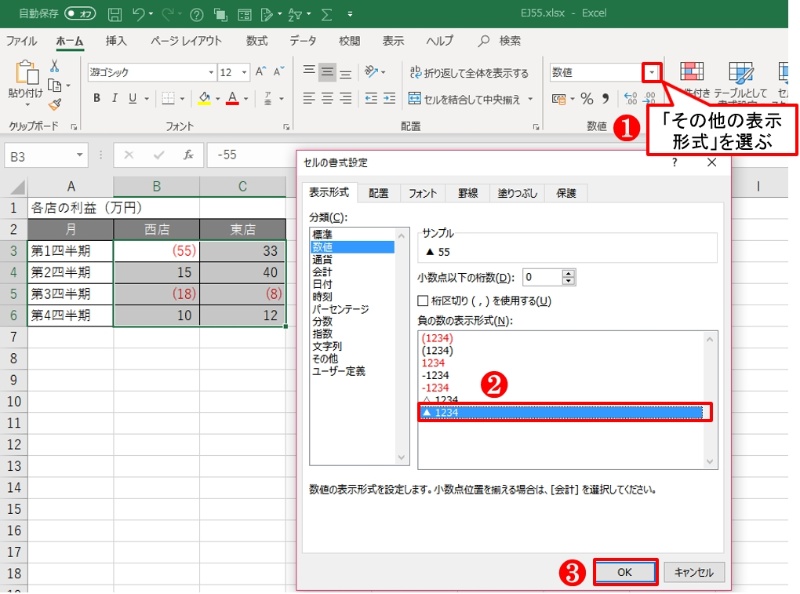800x594 pixels.
Task: Click テーブルとして書式設定 icon
Action: point(742,75)
